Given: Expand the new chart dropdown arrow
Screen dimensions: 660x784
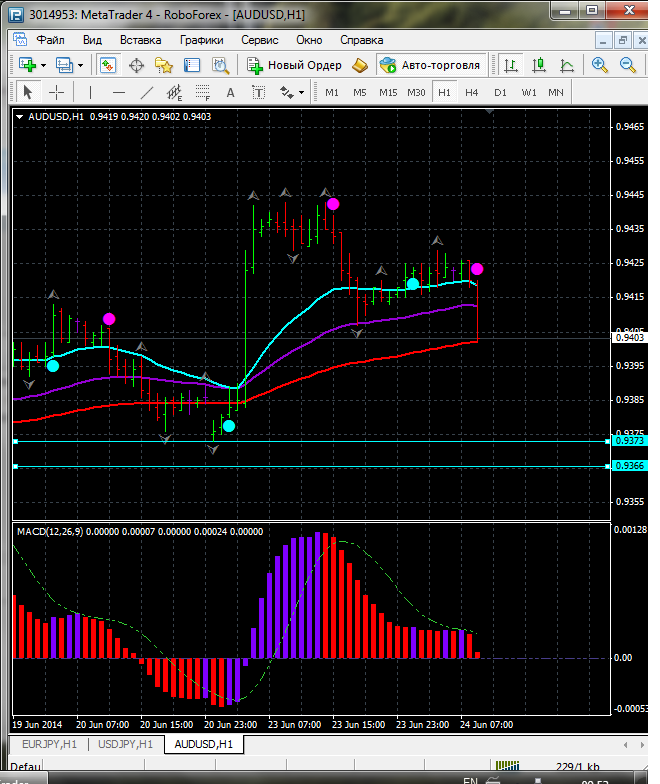Looking at the screenshot, I should click(44, 65).
